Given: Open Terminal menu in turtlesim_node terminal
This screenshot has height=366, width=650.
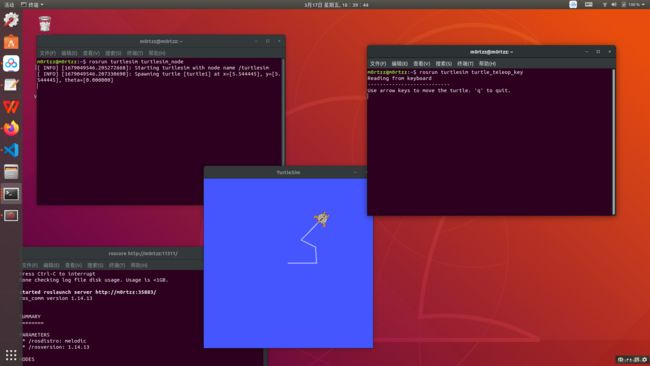Looking at the screenshot, I should 135,53.
